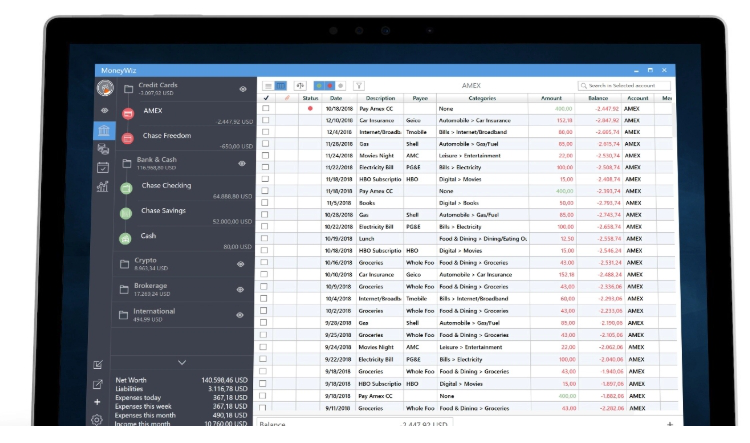The height and width of the screenshot is (443, 750).
Task: Sort by the Balance column header
Action: click(598, 98)
